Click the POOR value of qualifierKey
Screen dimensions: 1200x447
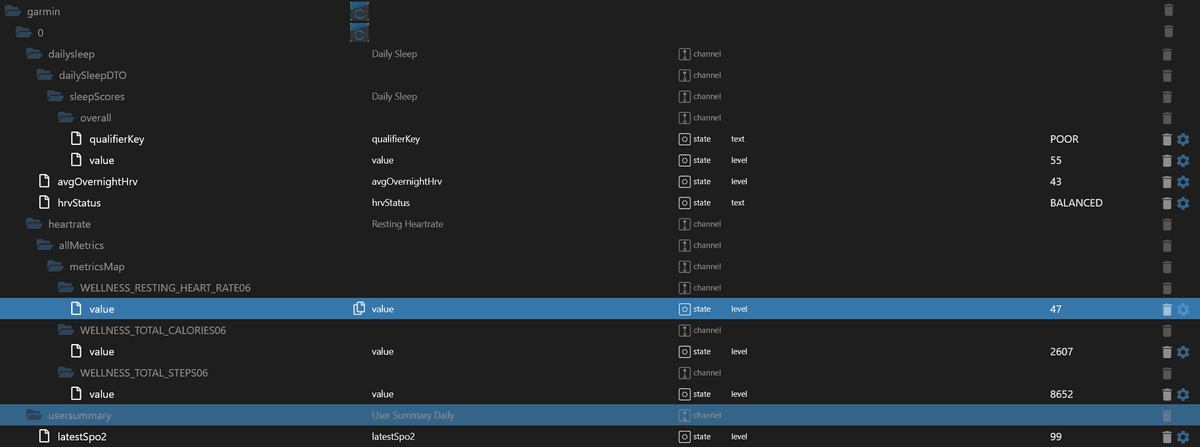click(x=1064, y=139)
